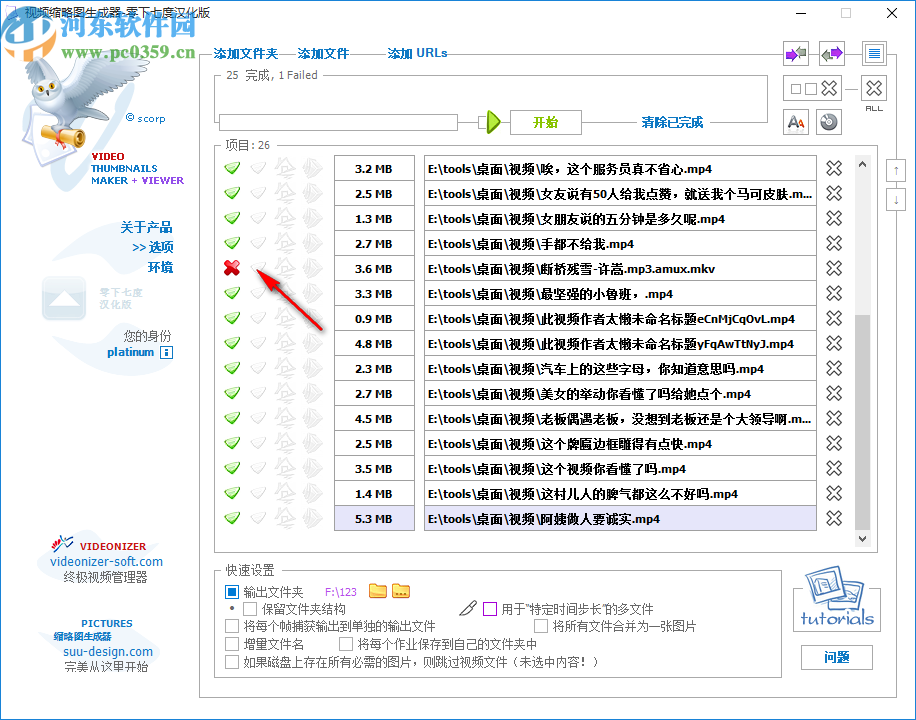Open font settings with the Aa icon
The image size is (916, 720).
coord(795,121)
